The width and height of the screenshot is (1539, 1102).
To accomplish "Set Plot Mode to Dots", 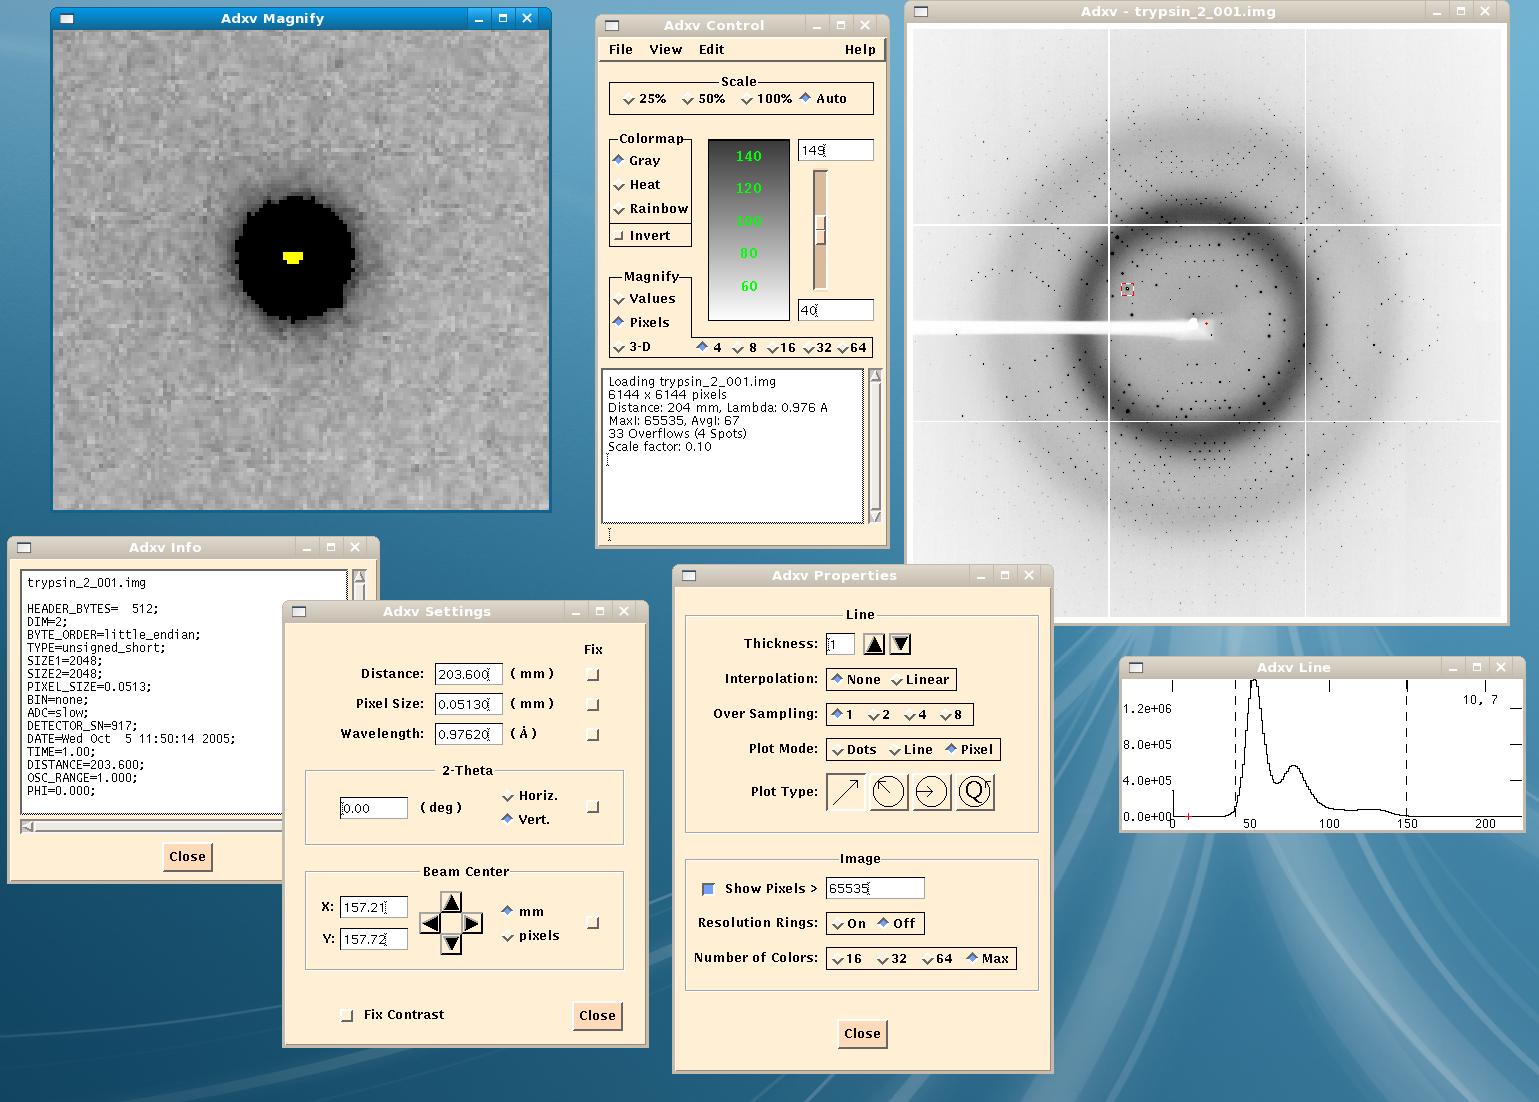I will click(x=854, y=750).
